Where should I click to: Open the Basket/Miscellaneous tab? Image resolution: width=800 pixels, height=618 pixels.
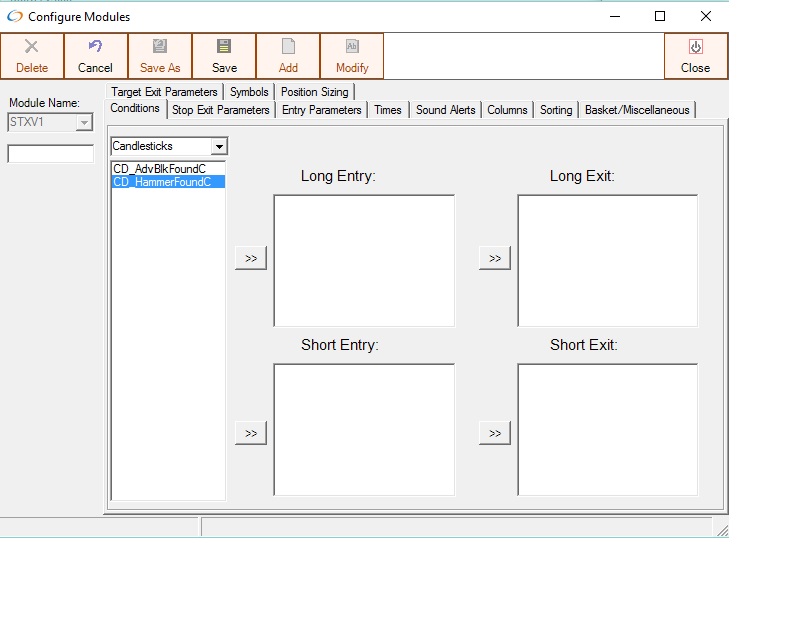pos(637,110)
